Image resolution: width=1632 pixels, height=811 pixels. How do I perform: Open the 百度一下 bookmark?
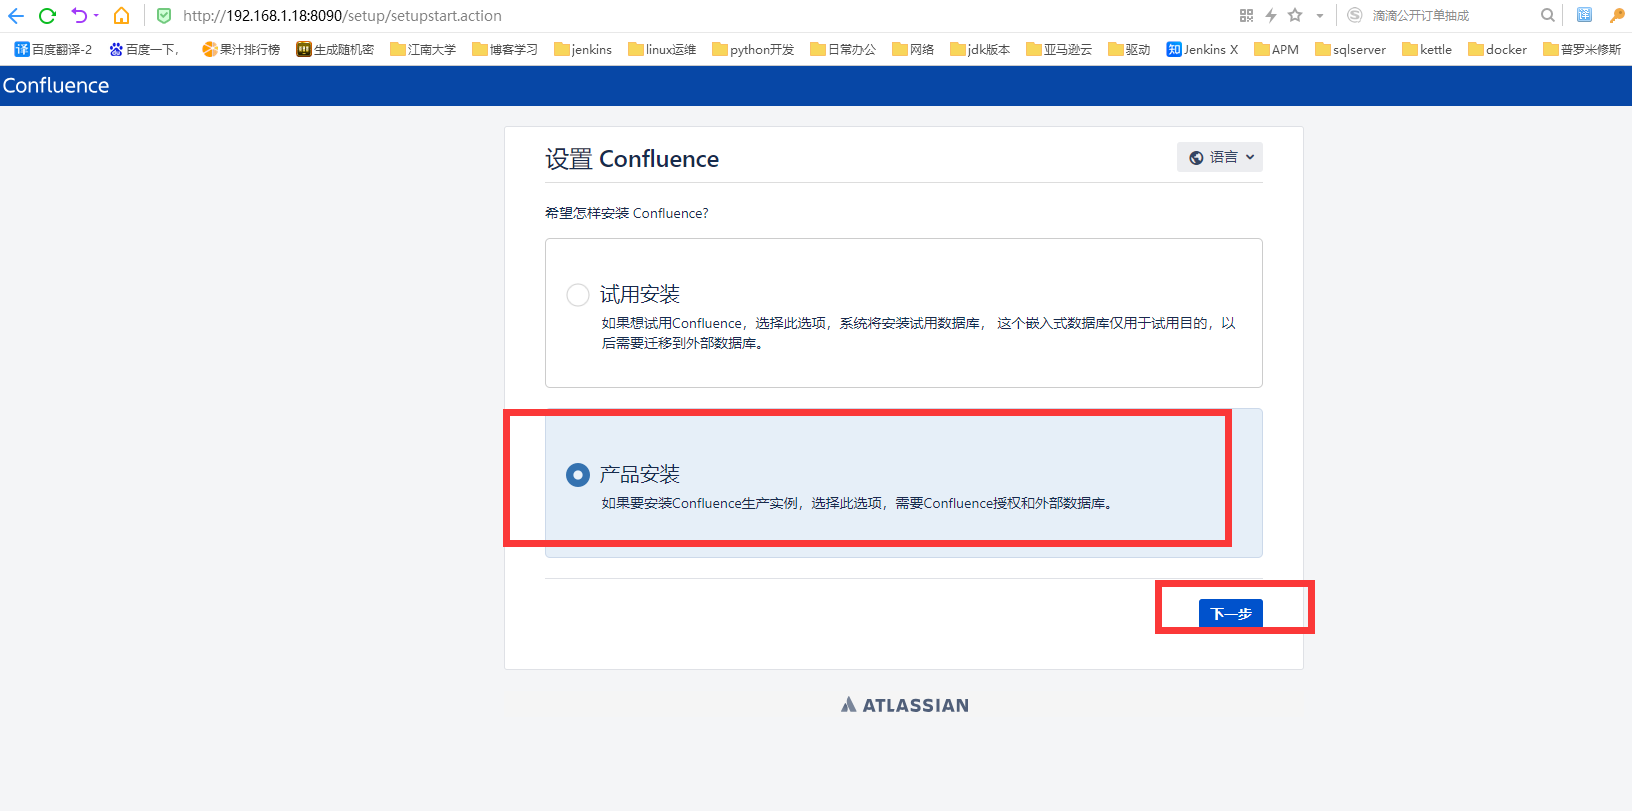tap(144, 49)
